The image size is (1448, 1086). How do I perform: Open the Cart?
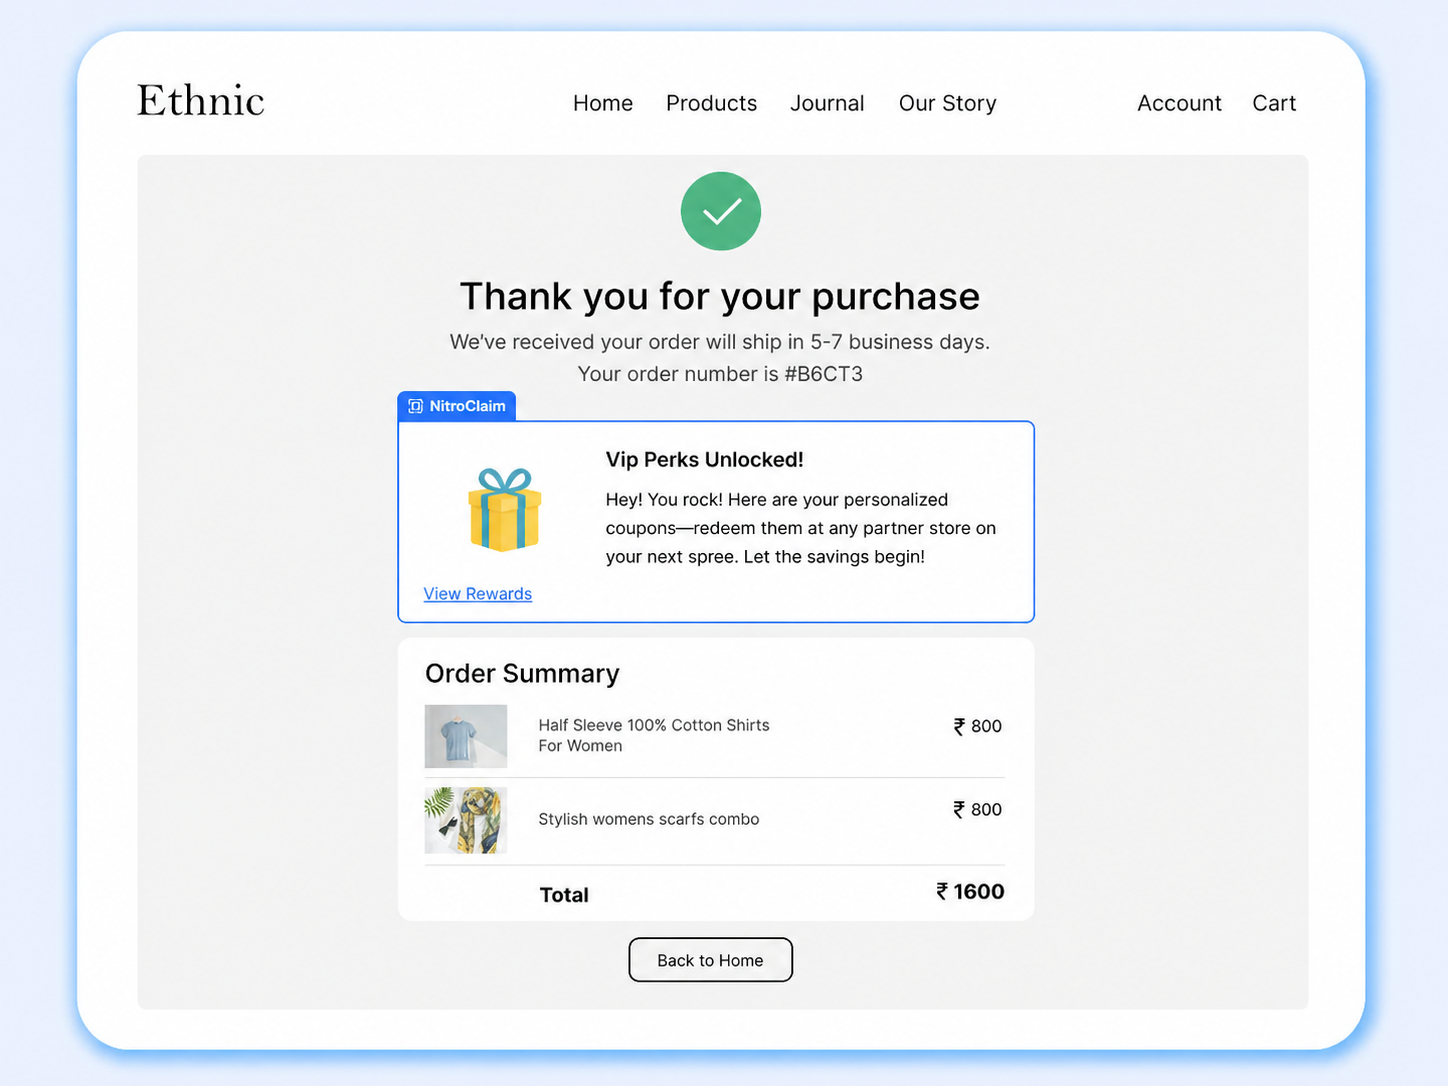click(1273, 103)
